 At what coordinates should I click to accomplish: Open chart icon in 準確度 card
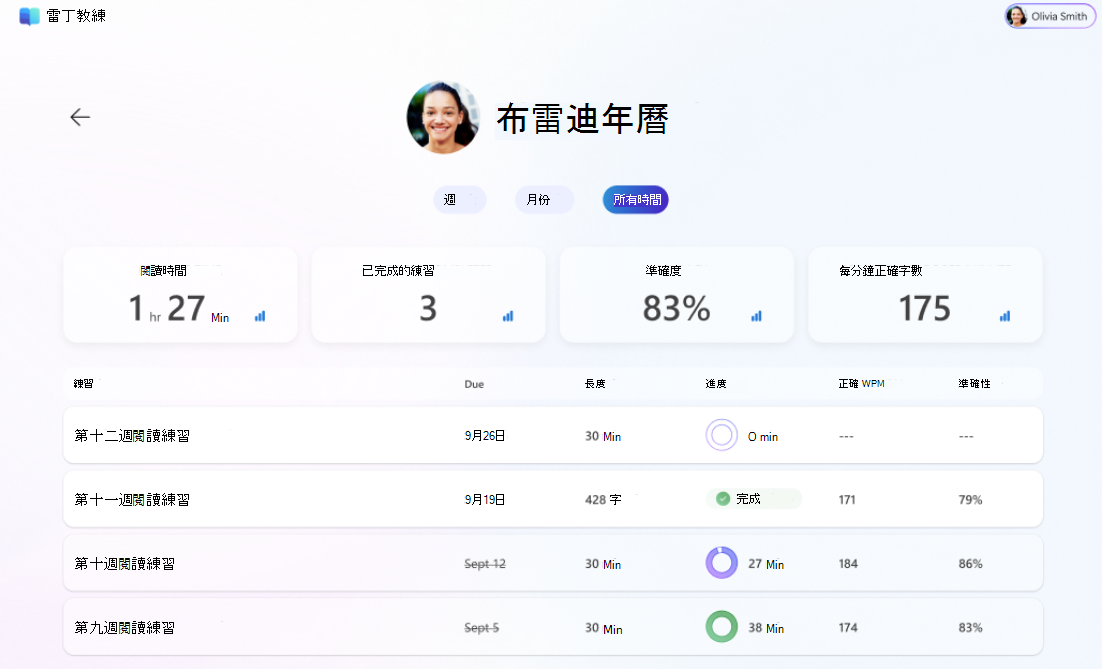pos(756,316)
